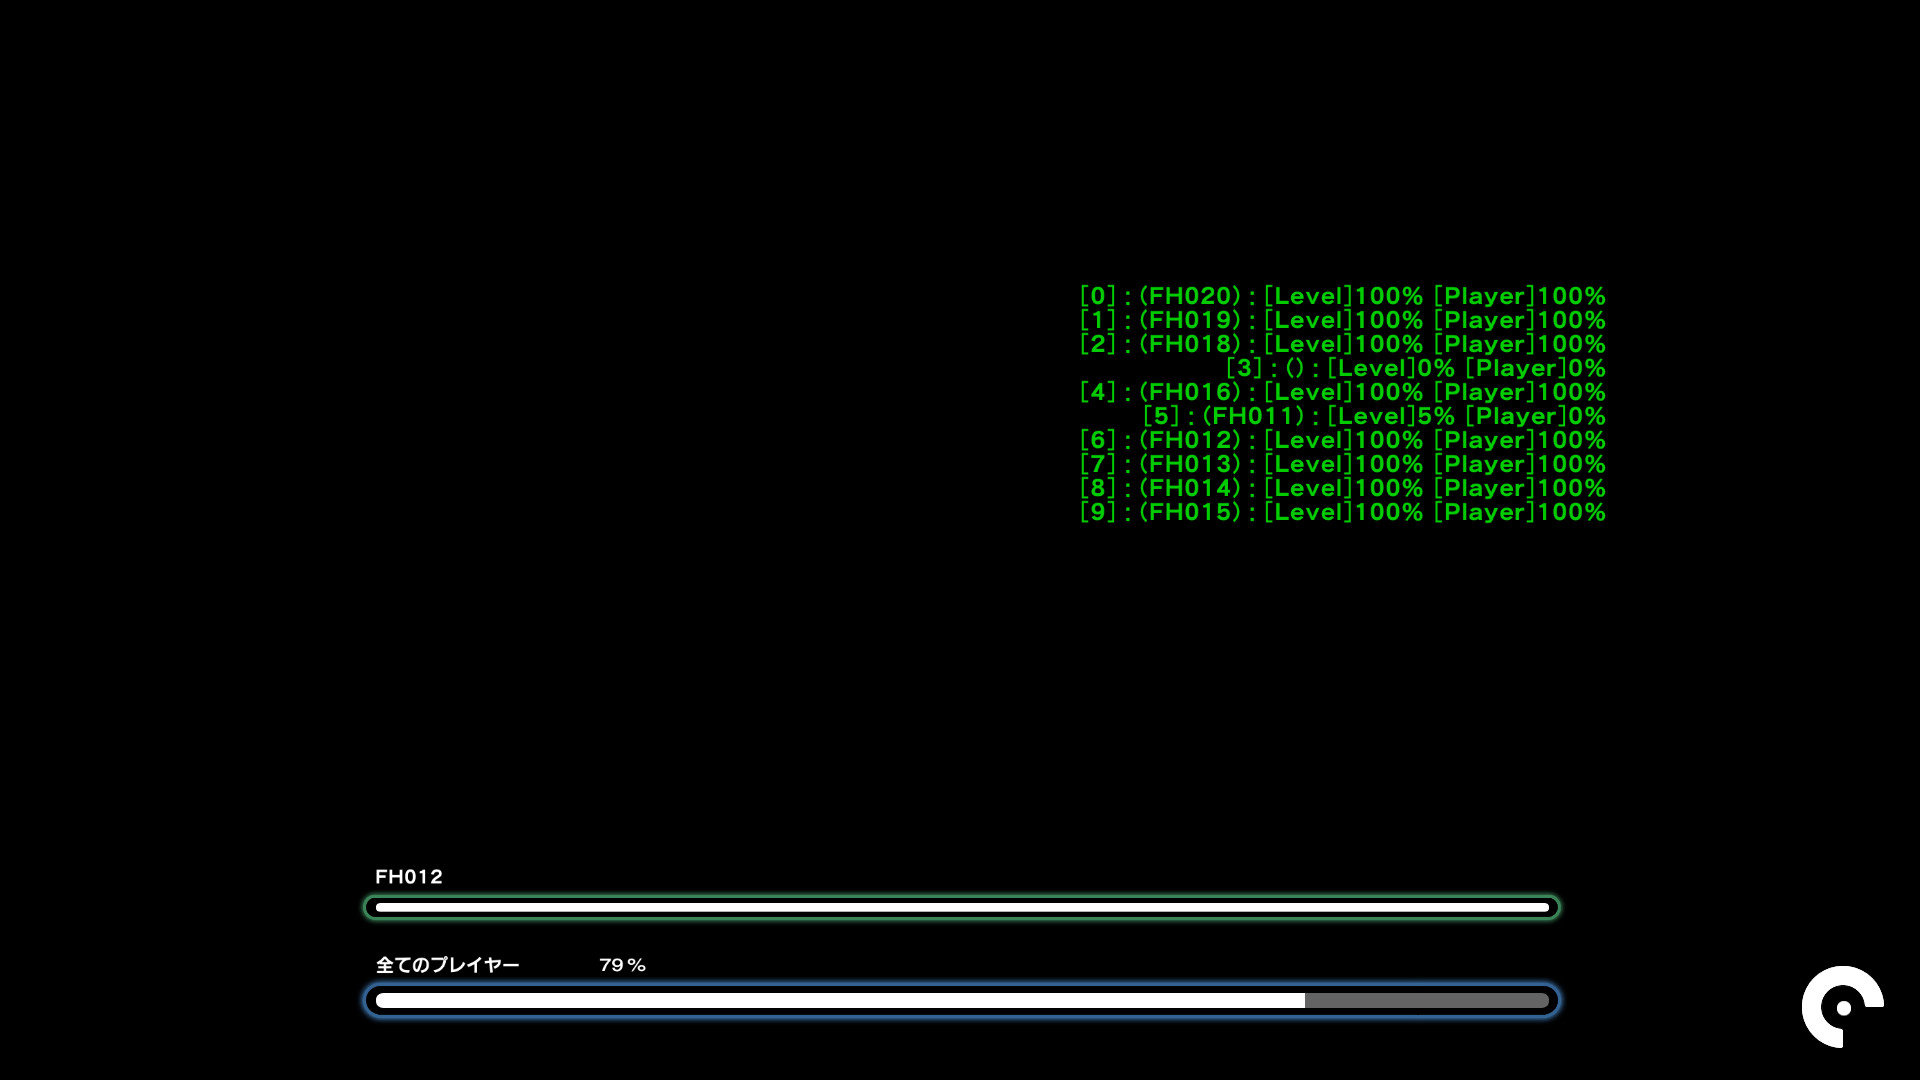
Task: Select debug line [4] FH016
Action: click(1342, 392)
